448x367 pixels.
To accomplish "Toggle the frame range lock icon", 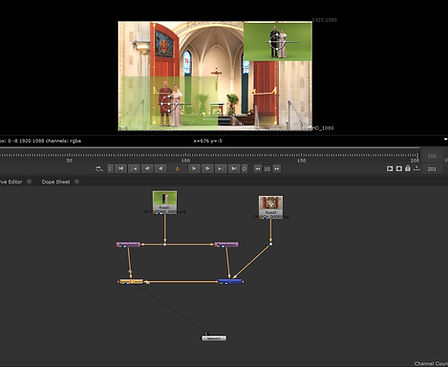I will pos(408,168).
